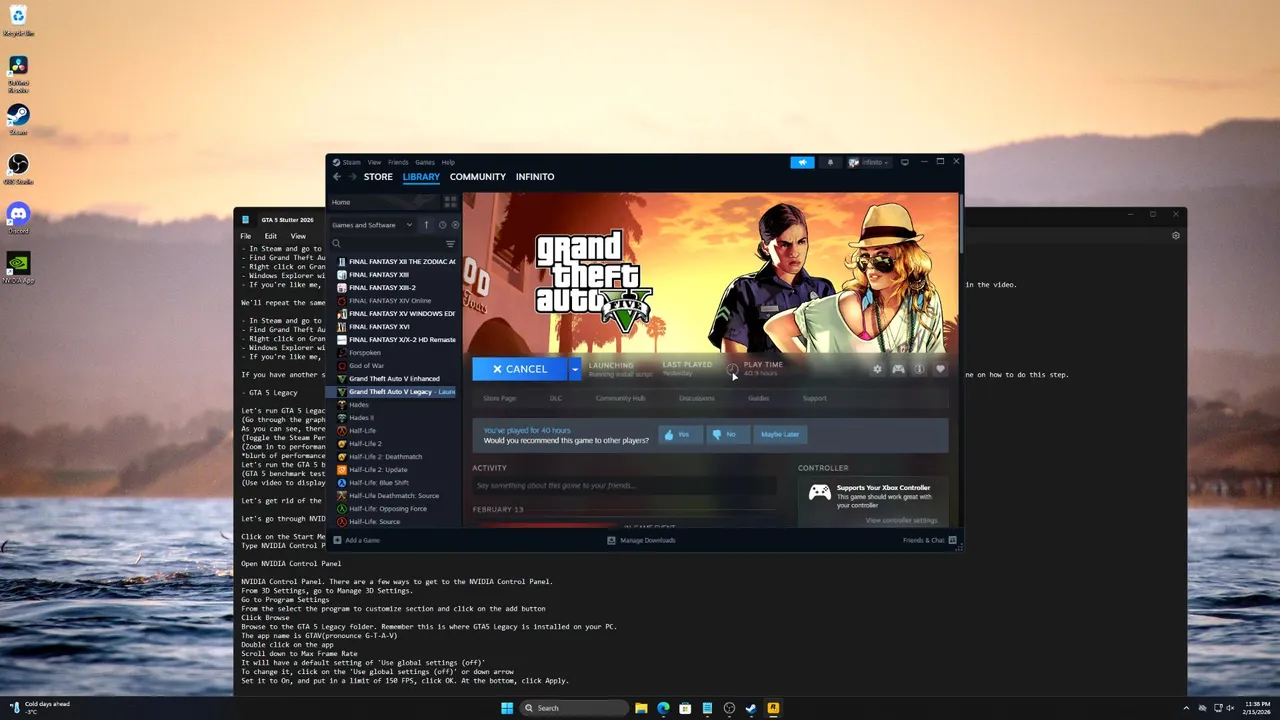Screen dimensions: 1280x720
Task: Open Discord desktop shortcut icon
Action: point(18,217)
